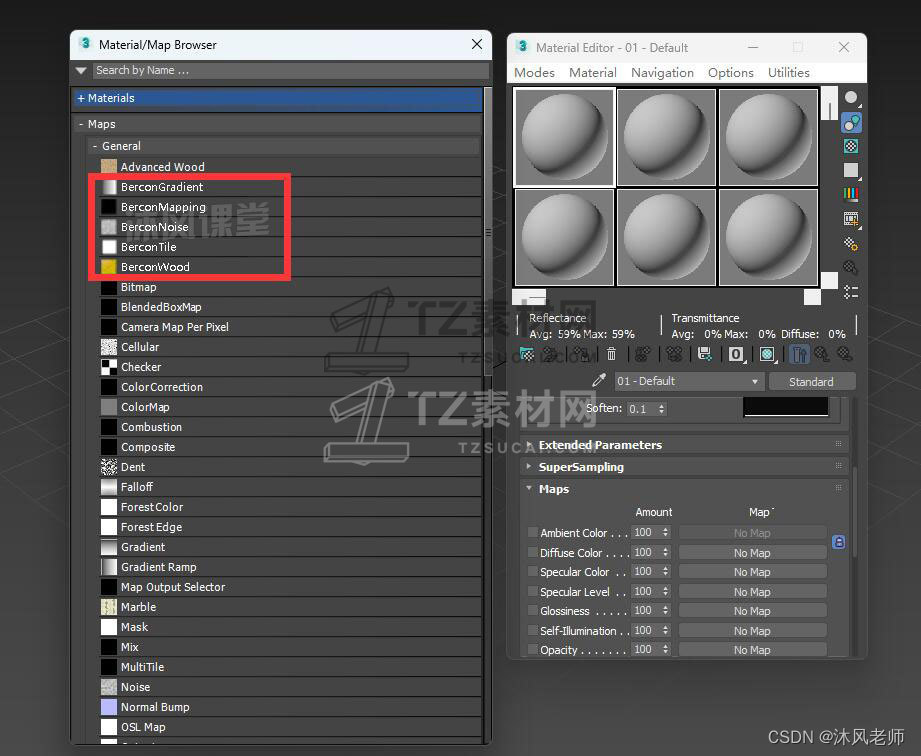Select the first material sample slot

(564, 137)
